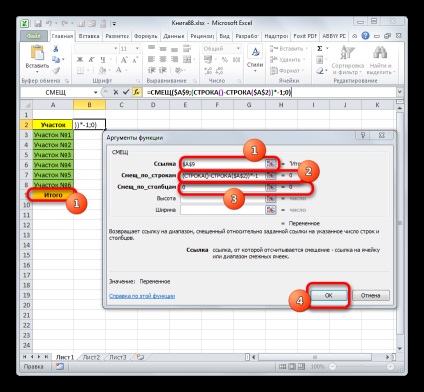
Task: Expand the Name Box dropdown arrow
Action: coord(96,92)
